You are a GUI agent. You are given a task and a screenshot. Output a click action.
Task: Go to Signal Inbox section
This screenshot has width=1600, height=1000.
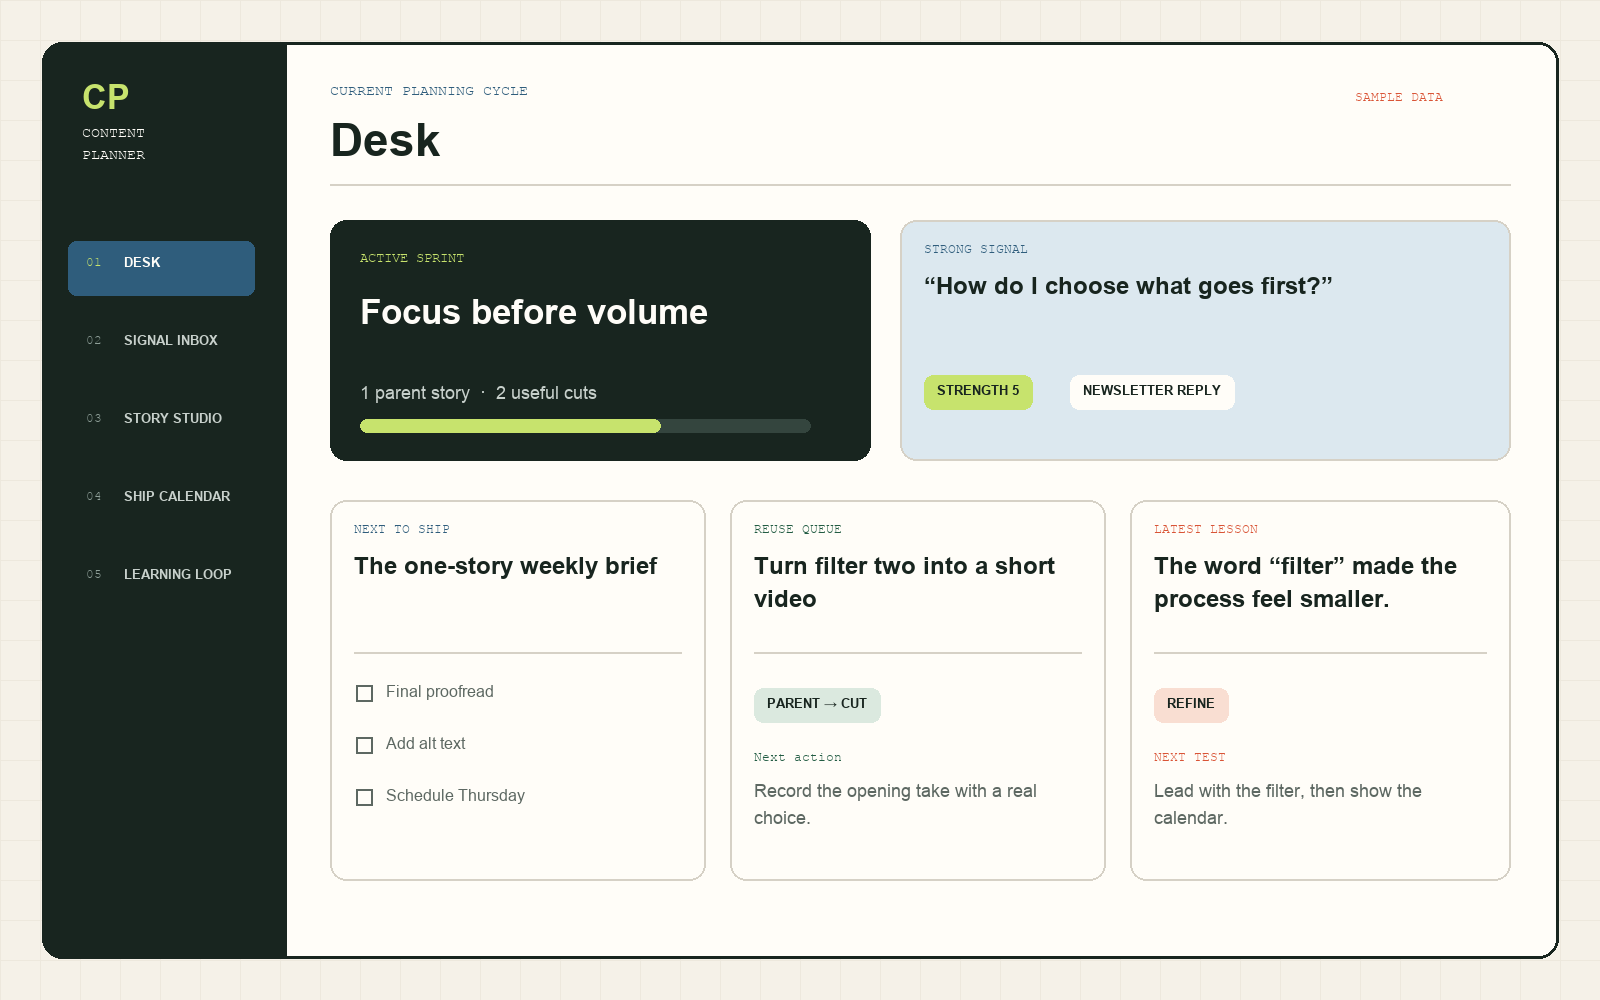click(x=161, y=341)
